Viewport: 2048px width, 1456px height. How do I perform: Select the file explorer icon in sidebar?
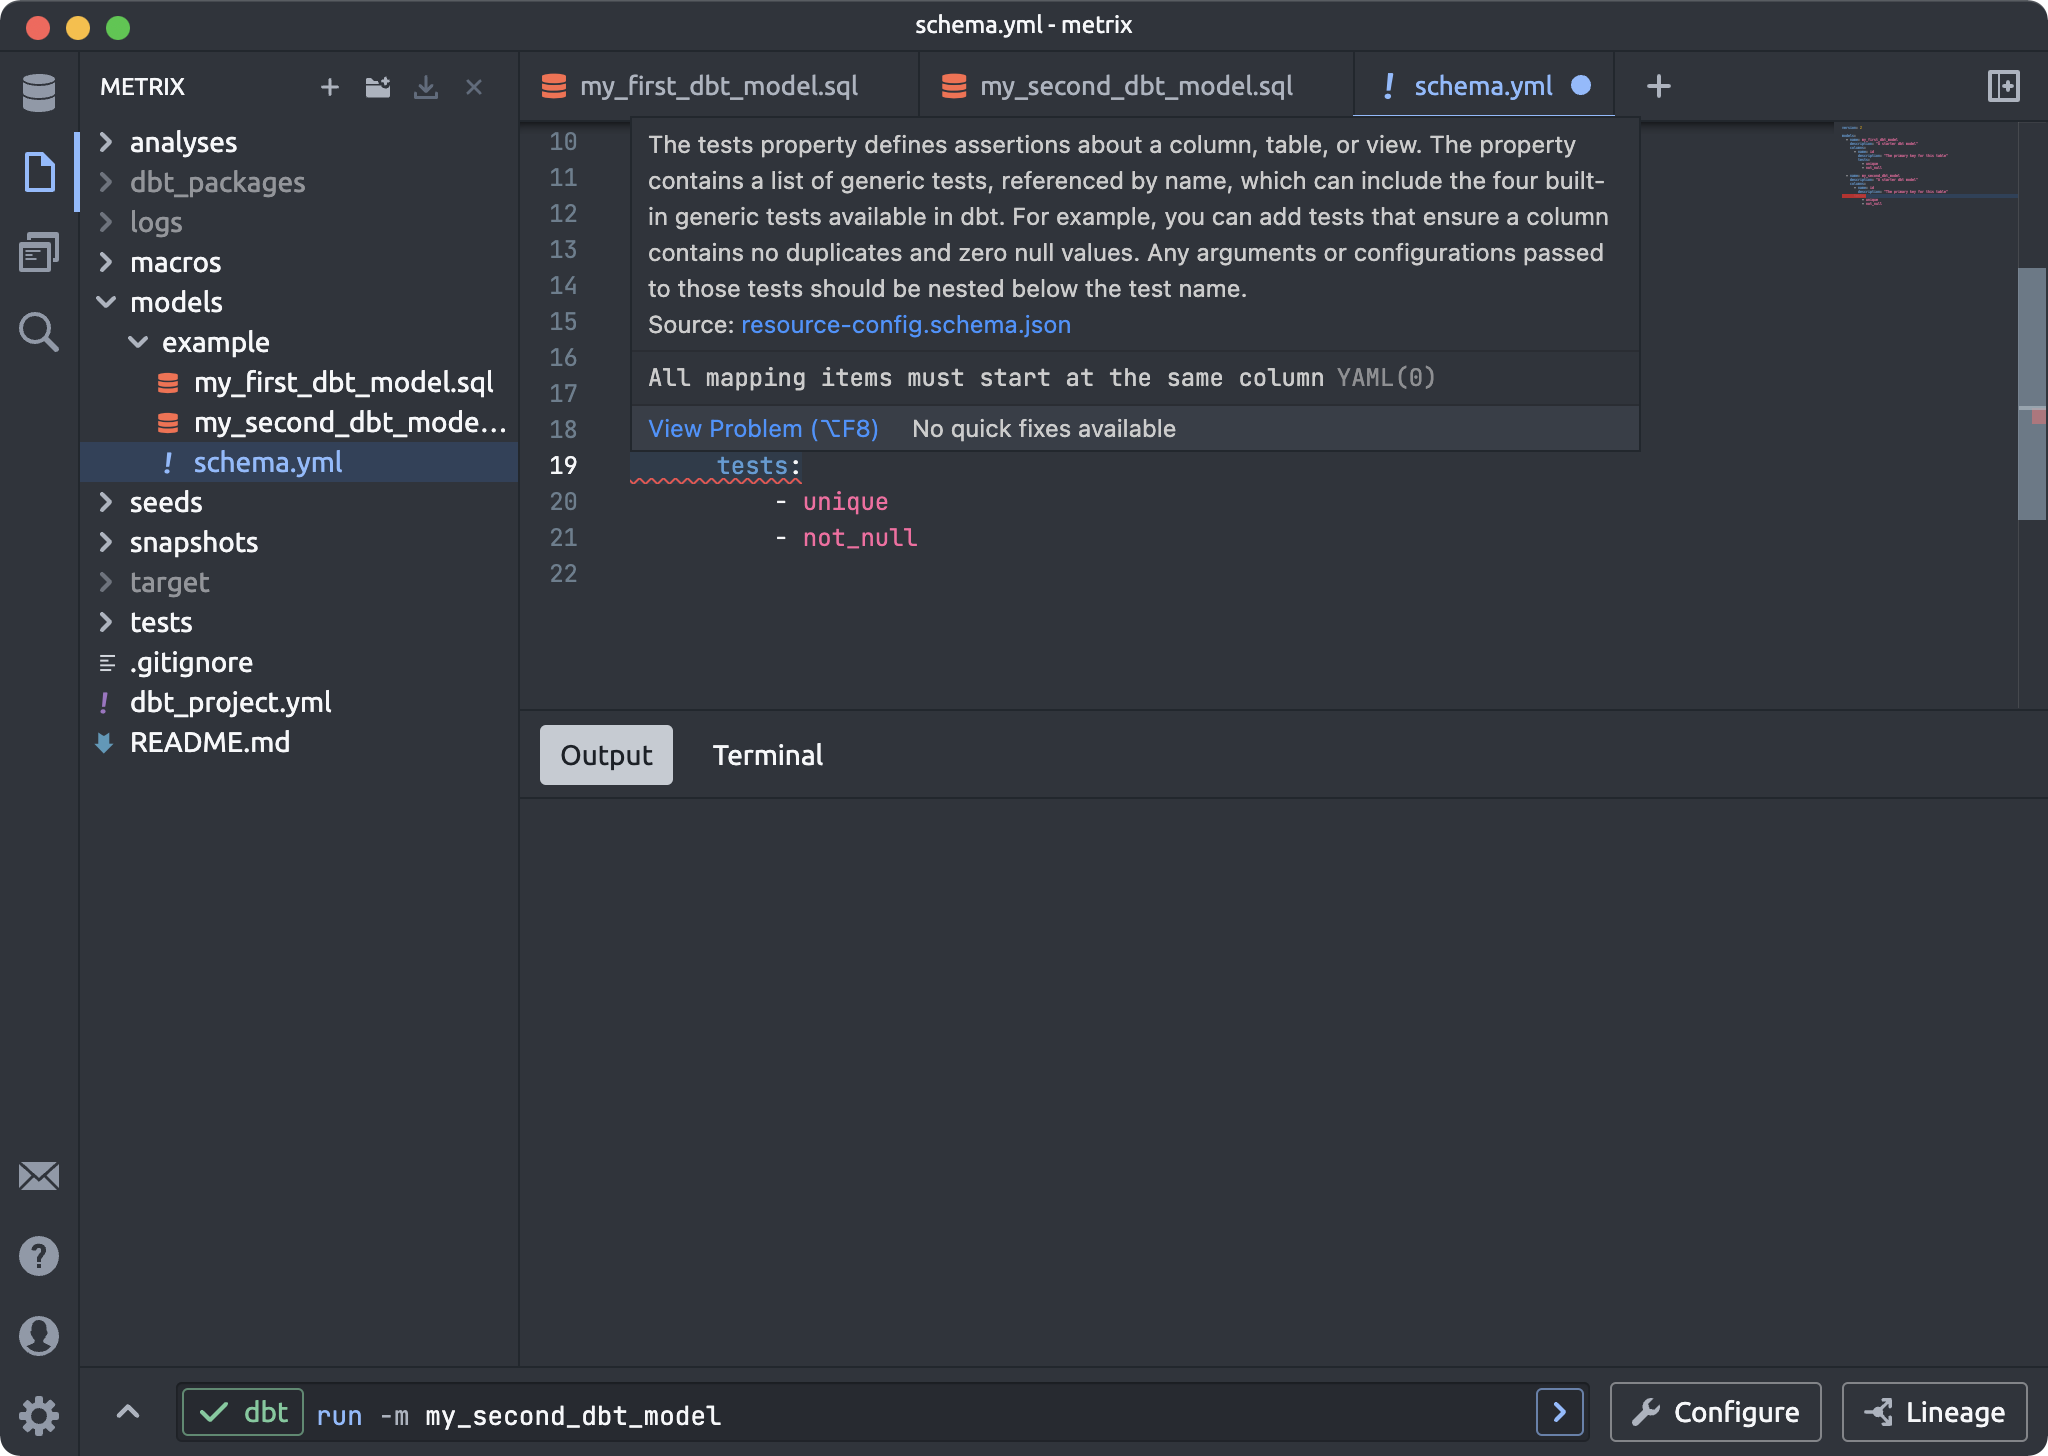[39, 172]
